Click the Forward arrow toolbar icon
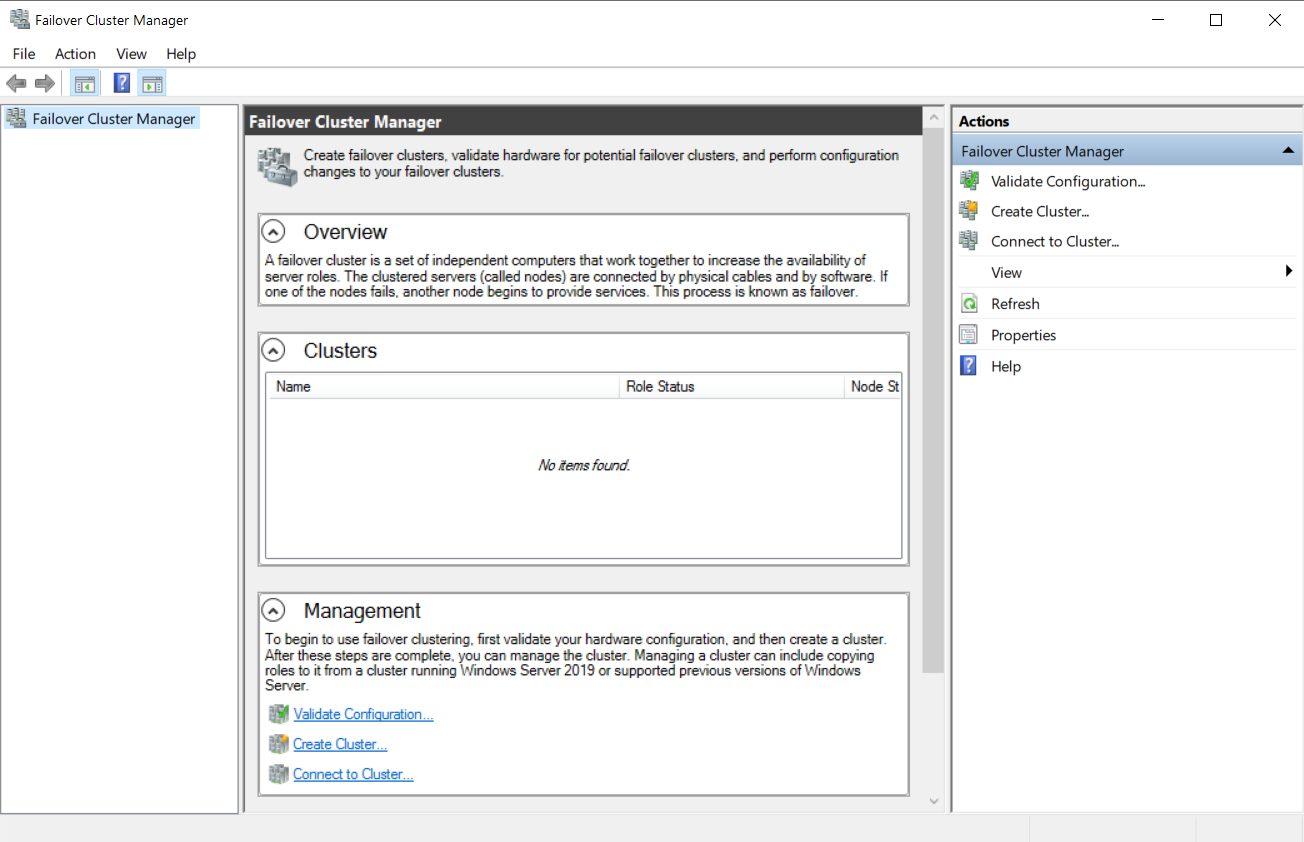The height and width of the screenshot is (842, 1304). tap(44, 83)
